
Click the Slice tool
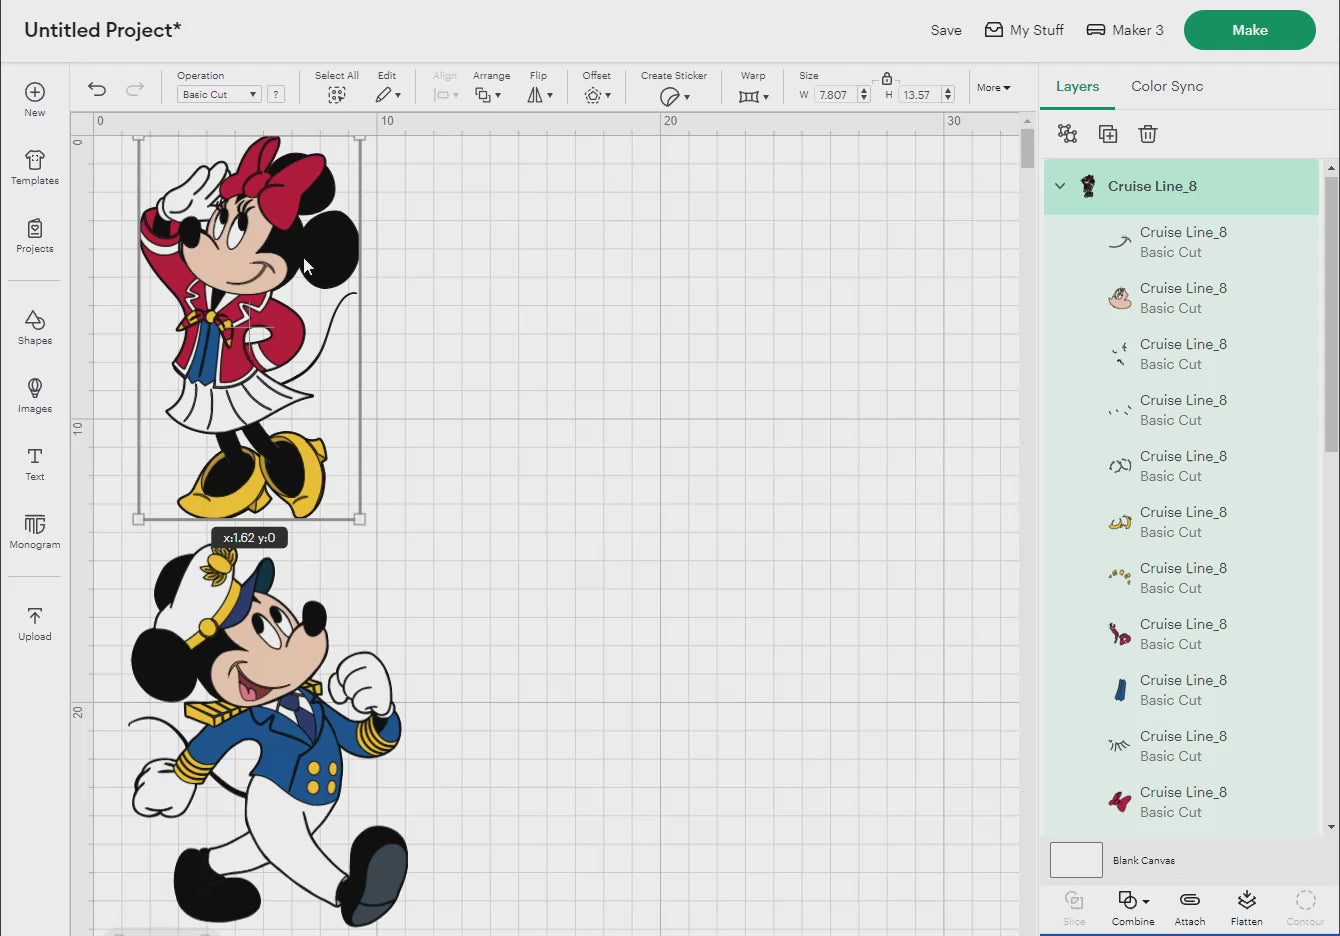(1074, 908)
